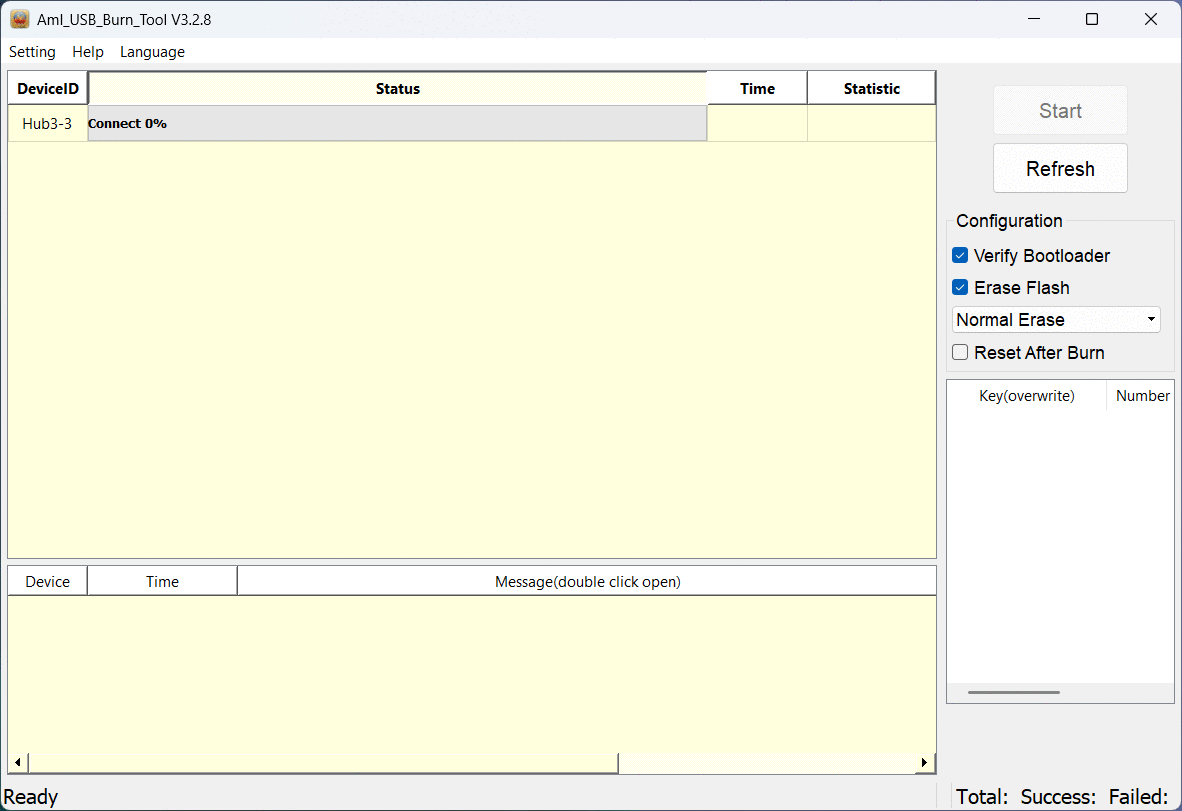This screenshot has width=1182, height=811.
Task: Toggle the Verify Bootloader checkbox
Action: tap(960, 256)
